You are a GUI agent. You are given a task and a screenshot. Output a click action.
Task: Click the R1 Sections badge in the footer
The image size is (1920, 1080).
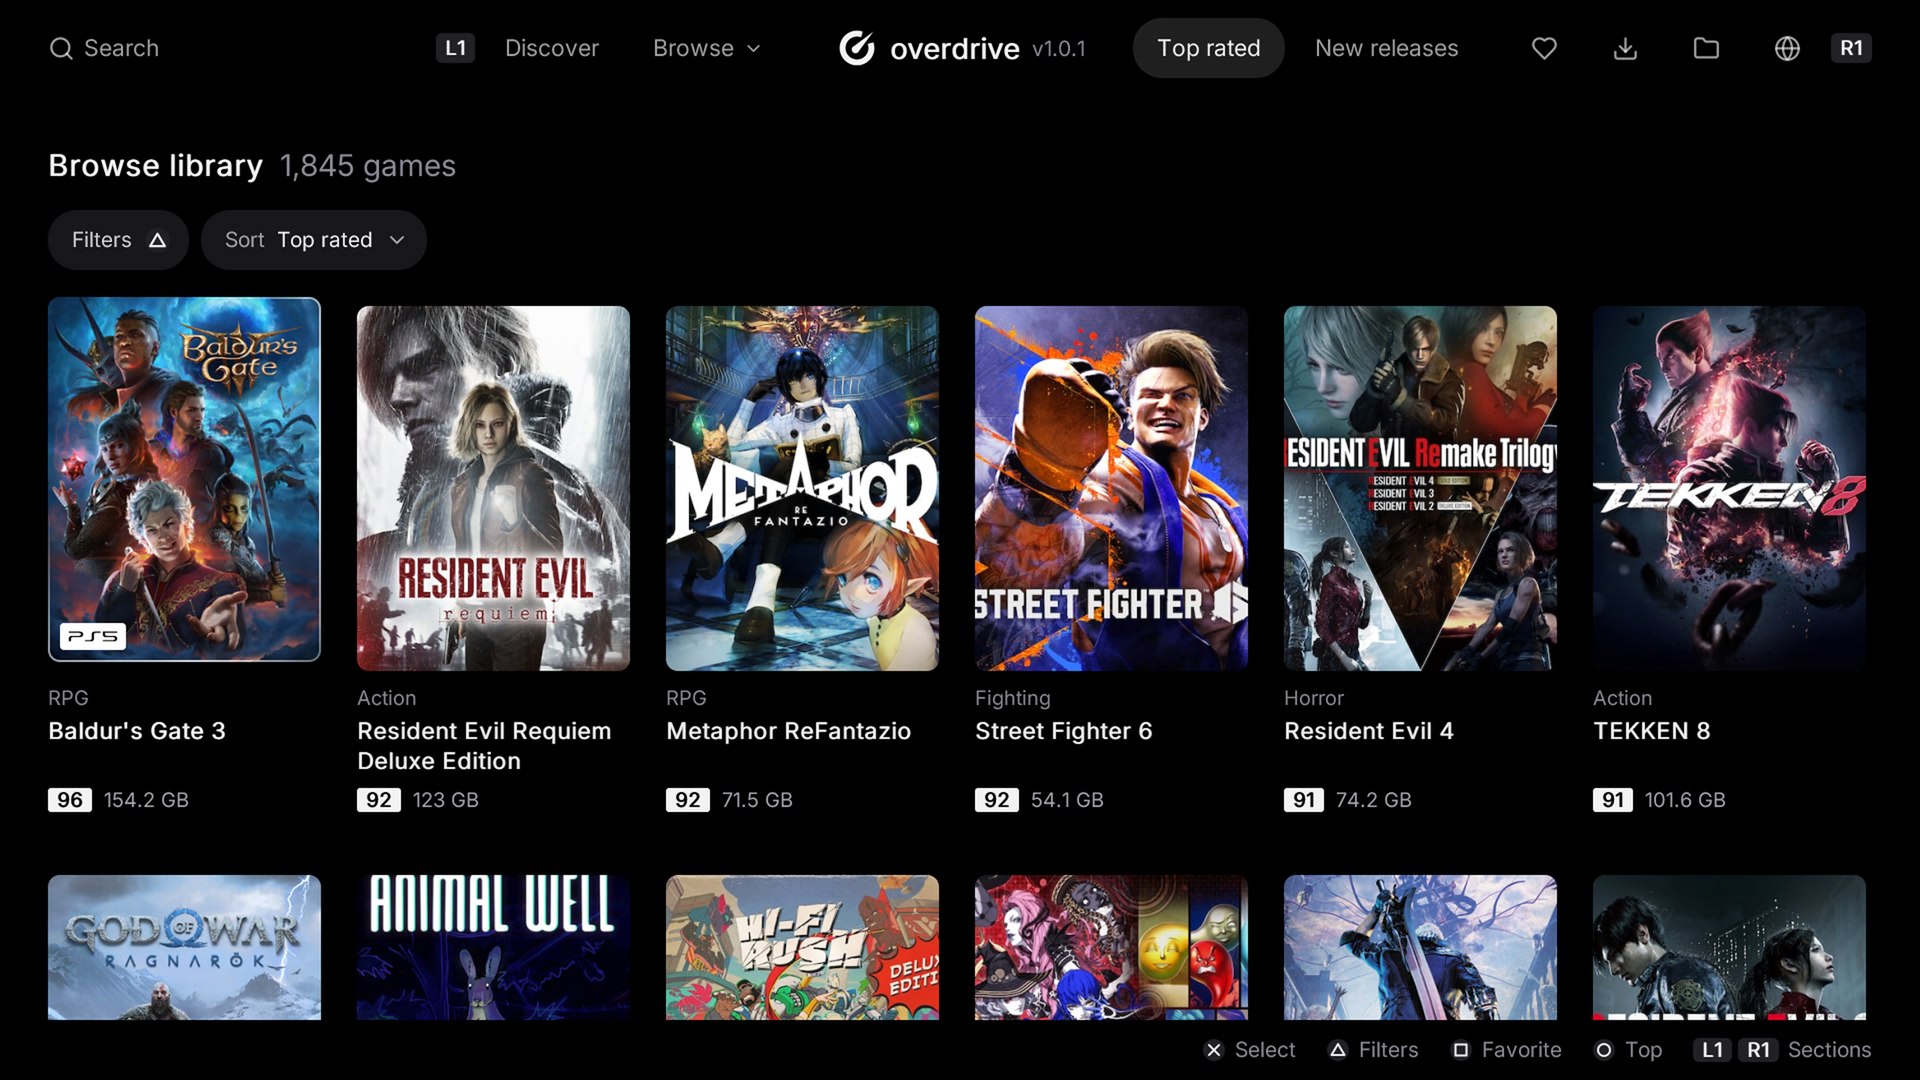tap(1758, 1050)
